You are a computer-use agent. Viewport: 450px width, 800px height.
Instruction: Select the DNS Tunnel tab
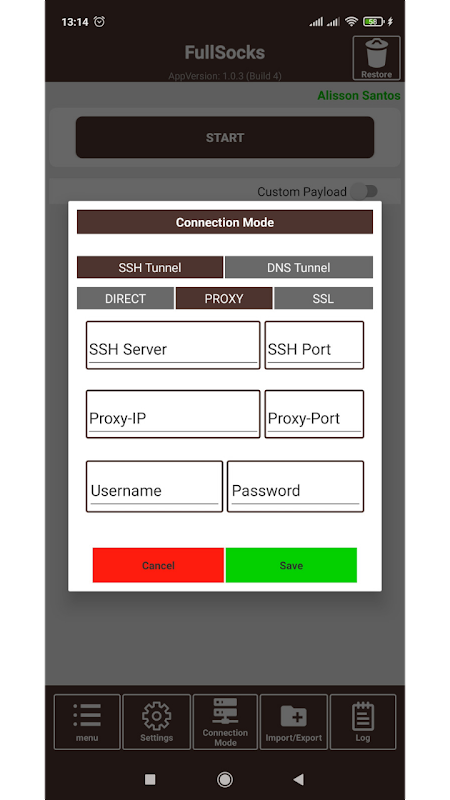click(x=298, y=267)
